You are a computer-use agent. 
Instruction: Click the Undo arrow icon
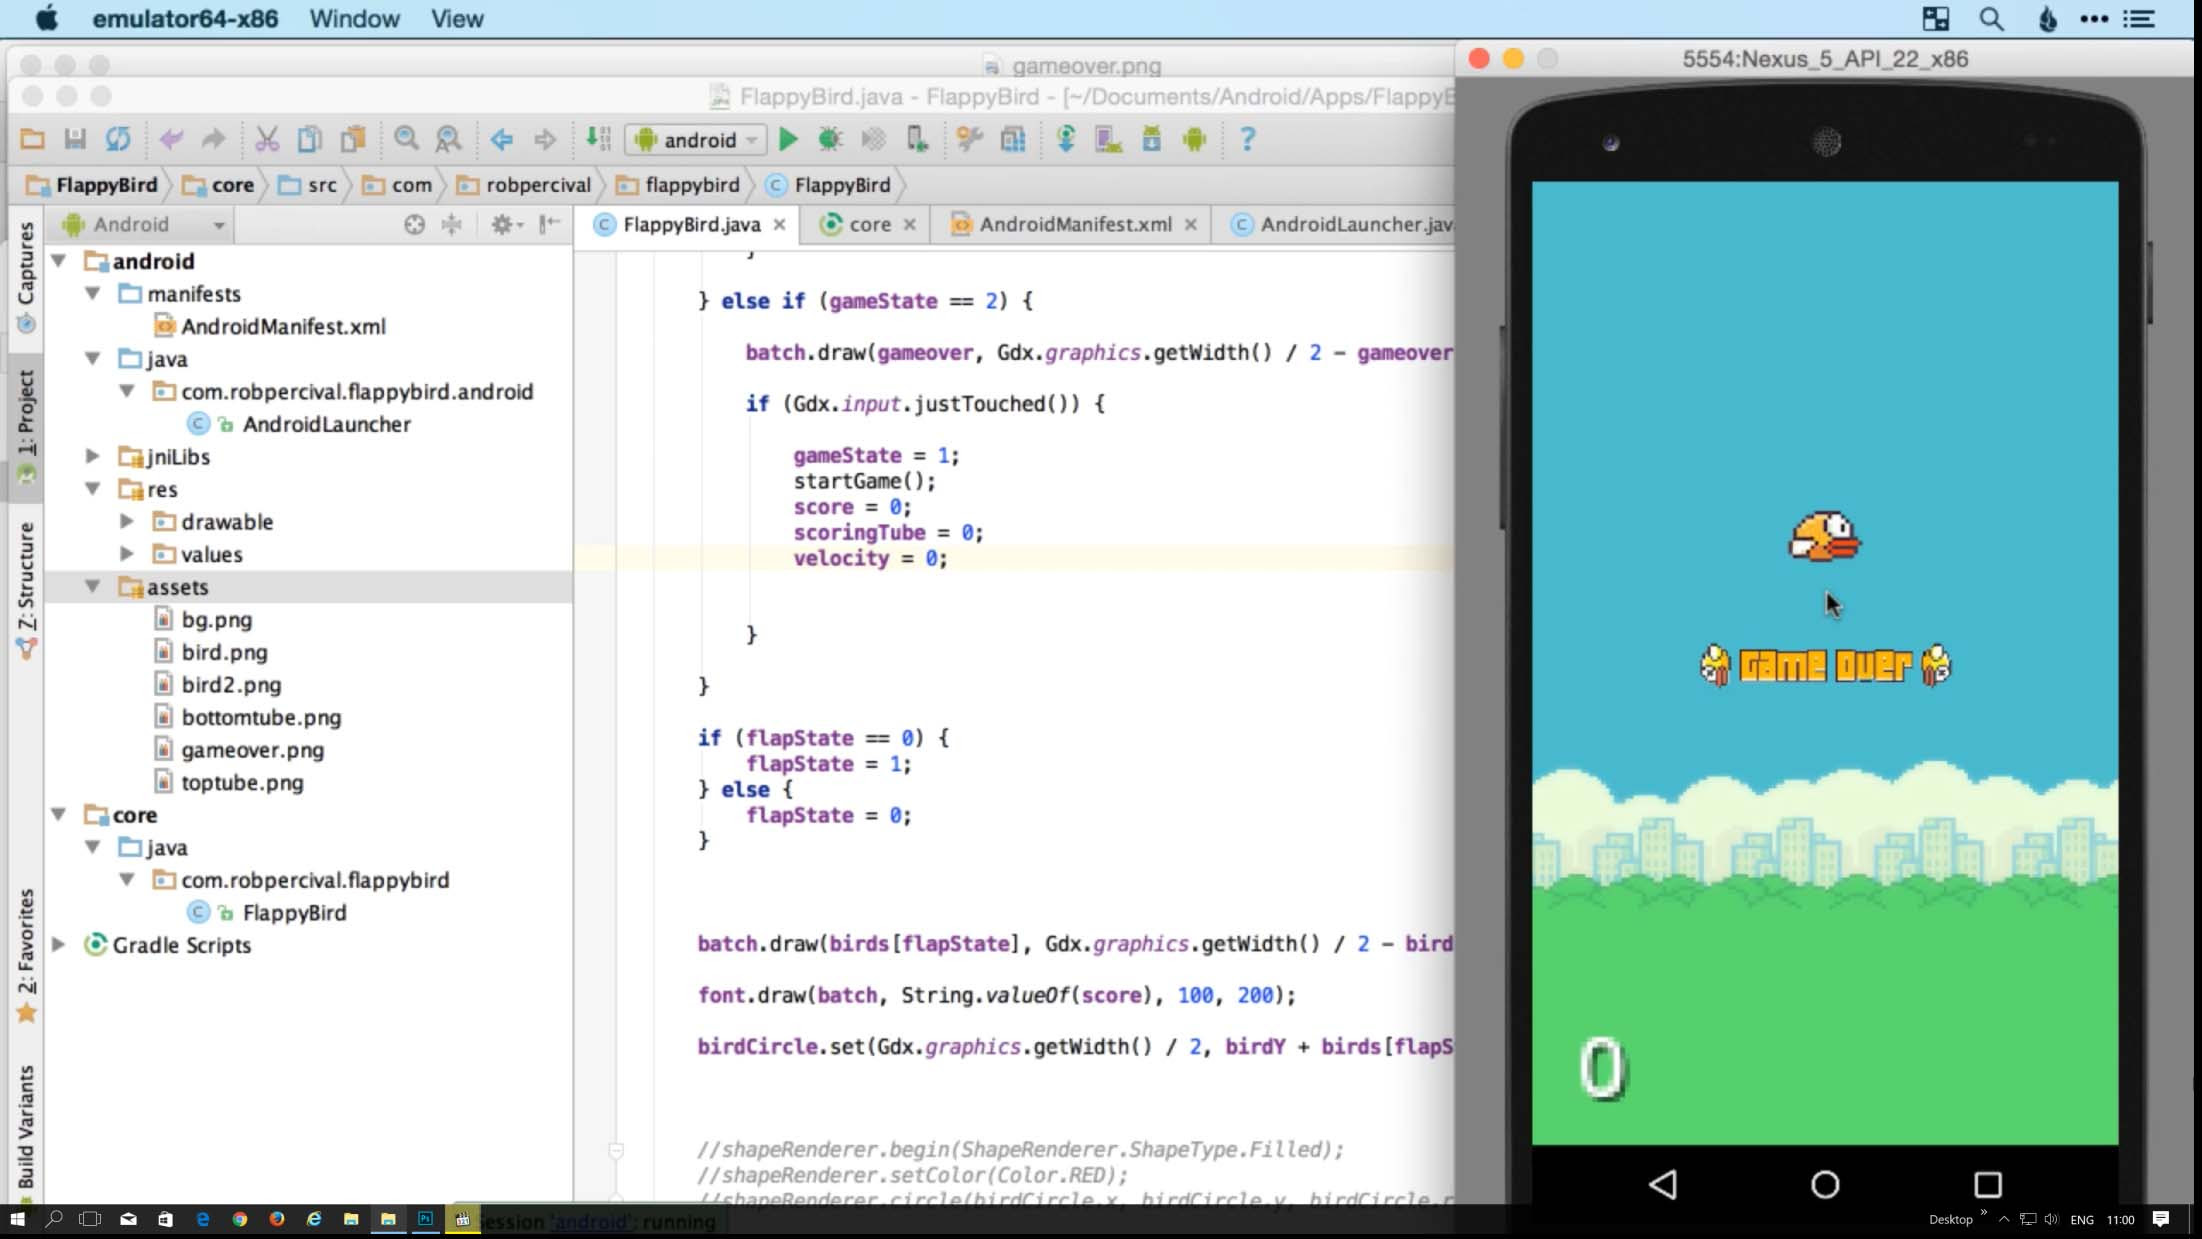171,139
